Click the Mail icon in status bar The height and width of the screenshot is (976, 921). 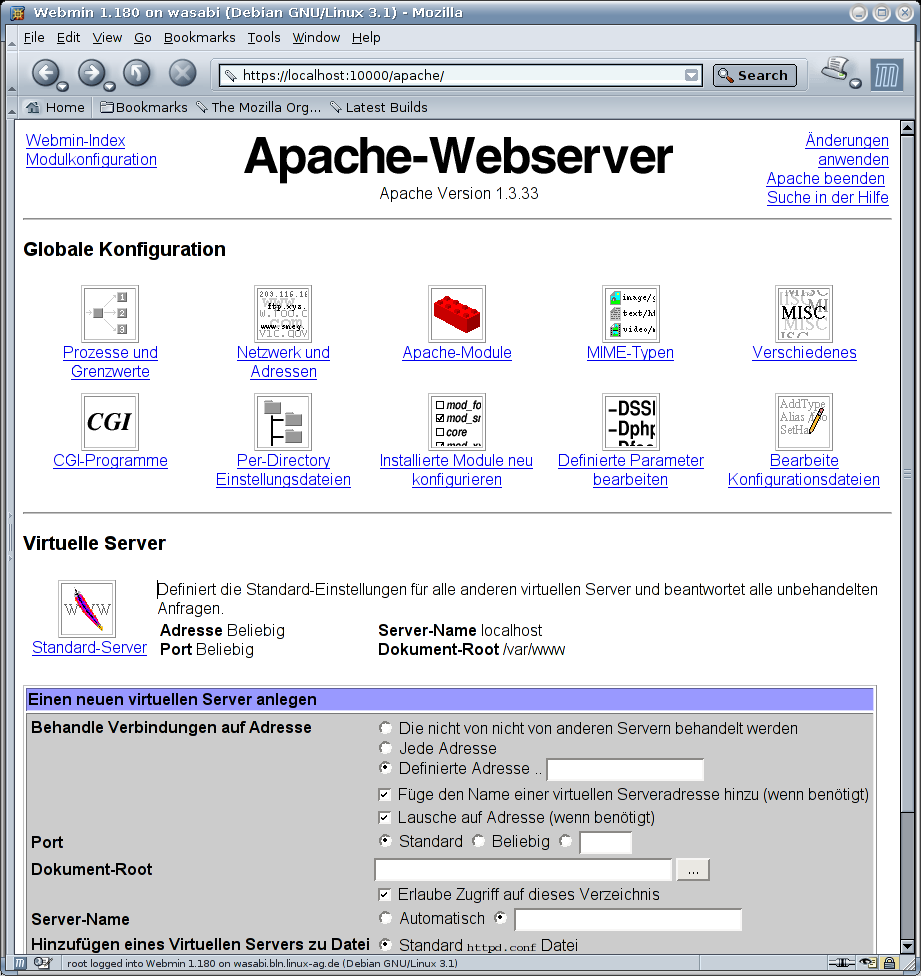(x=42, y=963)
